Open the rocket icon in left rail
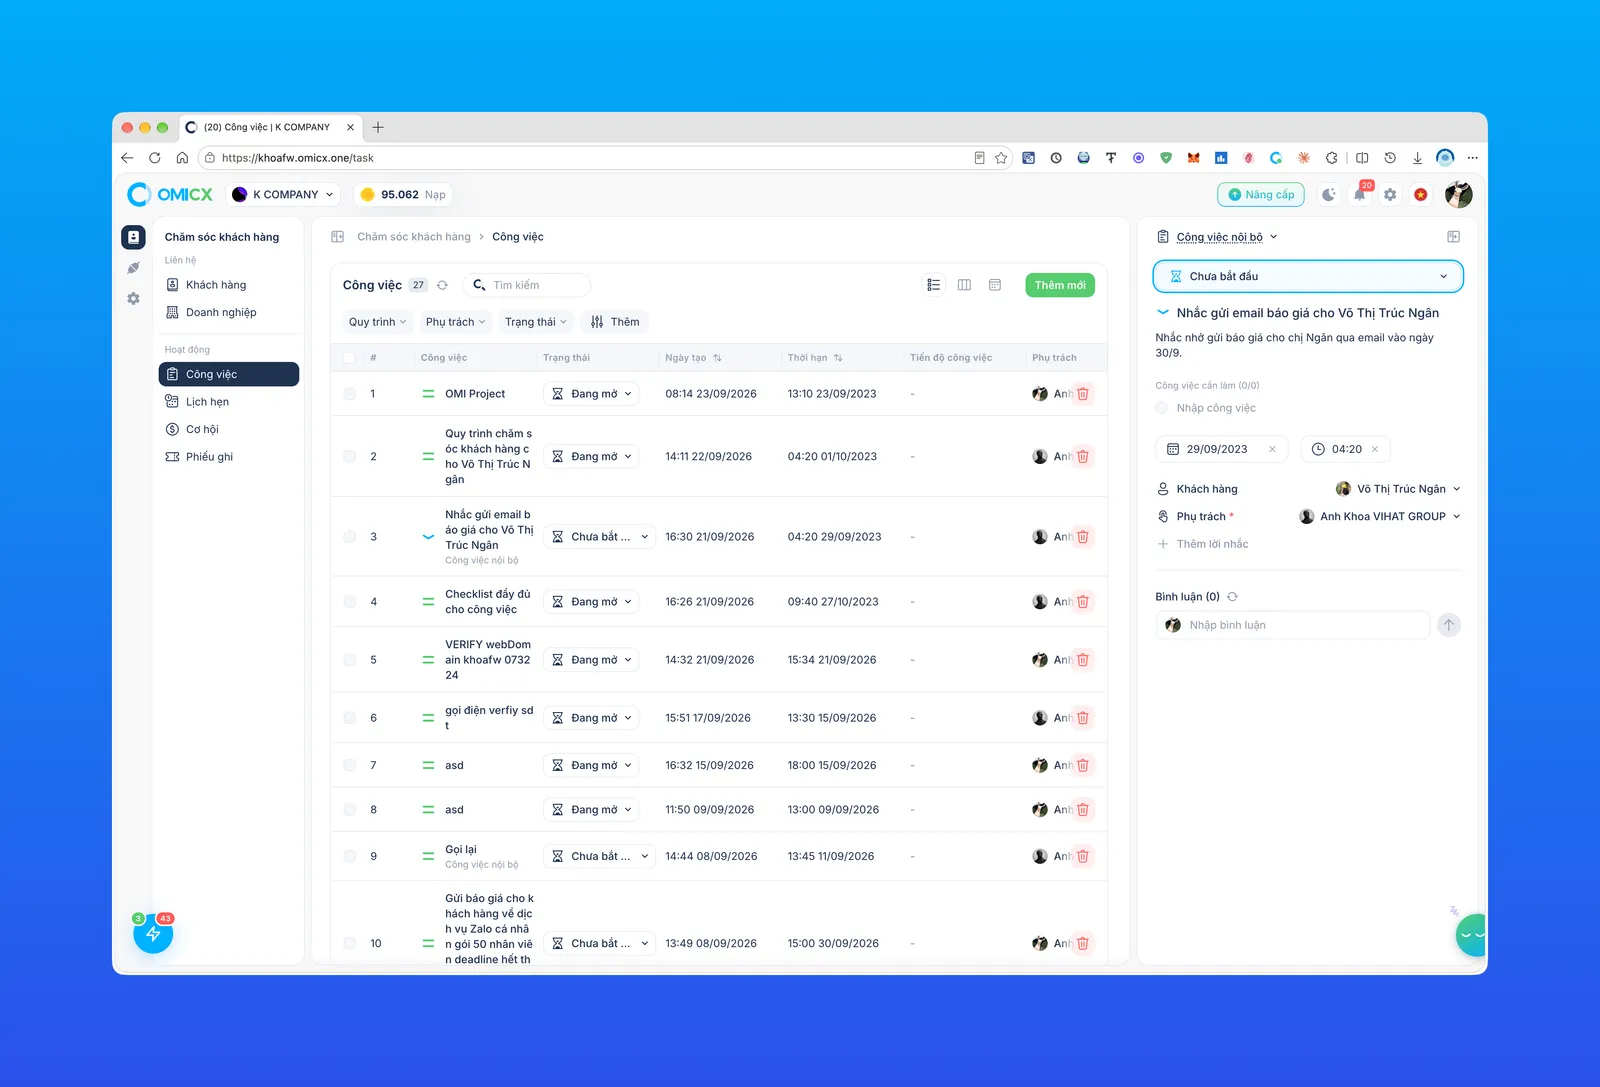 (x=133, y=268)
